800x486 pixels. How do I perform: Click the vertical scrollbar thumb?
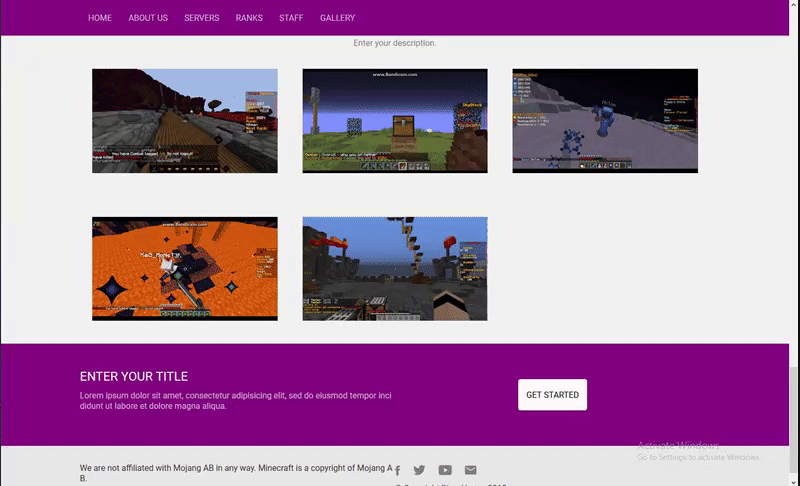click(x=794, y=420)
